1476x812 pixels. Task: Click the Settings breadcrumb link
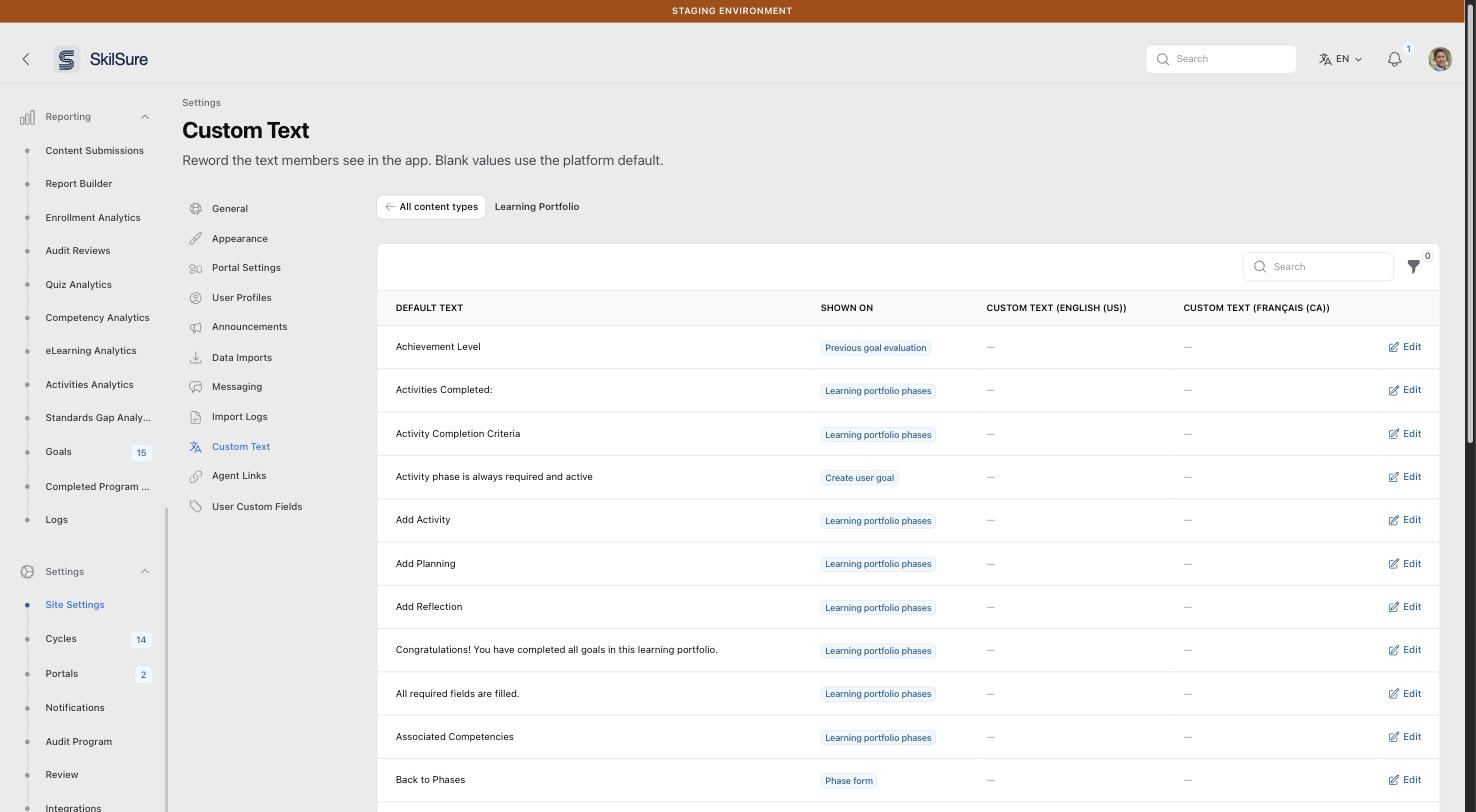pyautogui.click(x=201, y=103)
